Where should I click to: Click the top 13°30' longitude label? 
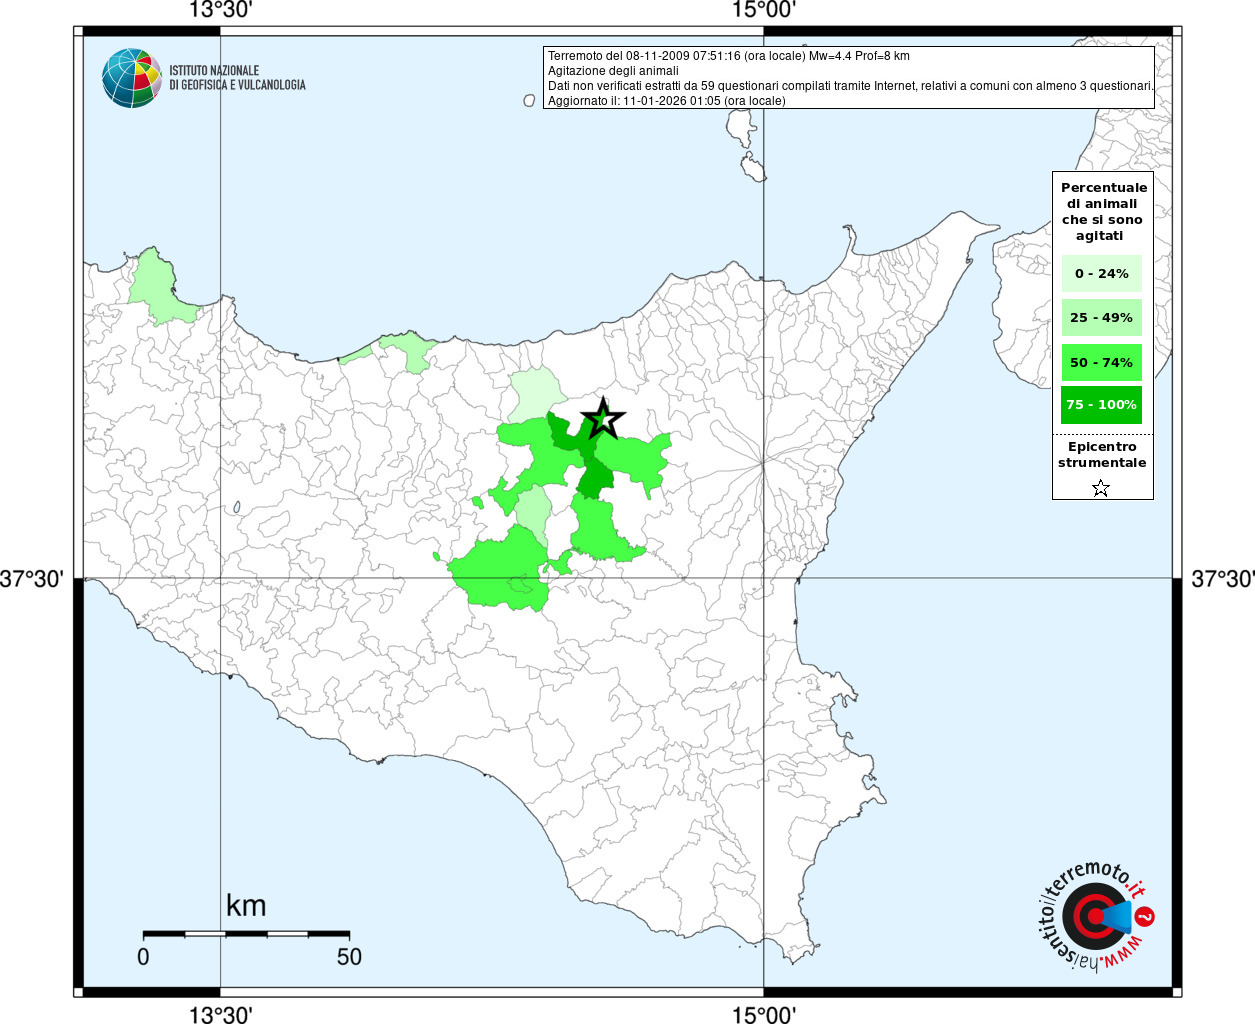[x=221, y=10]
